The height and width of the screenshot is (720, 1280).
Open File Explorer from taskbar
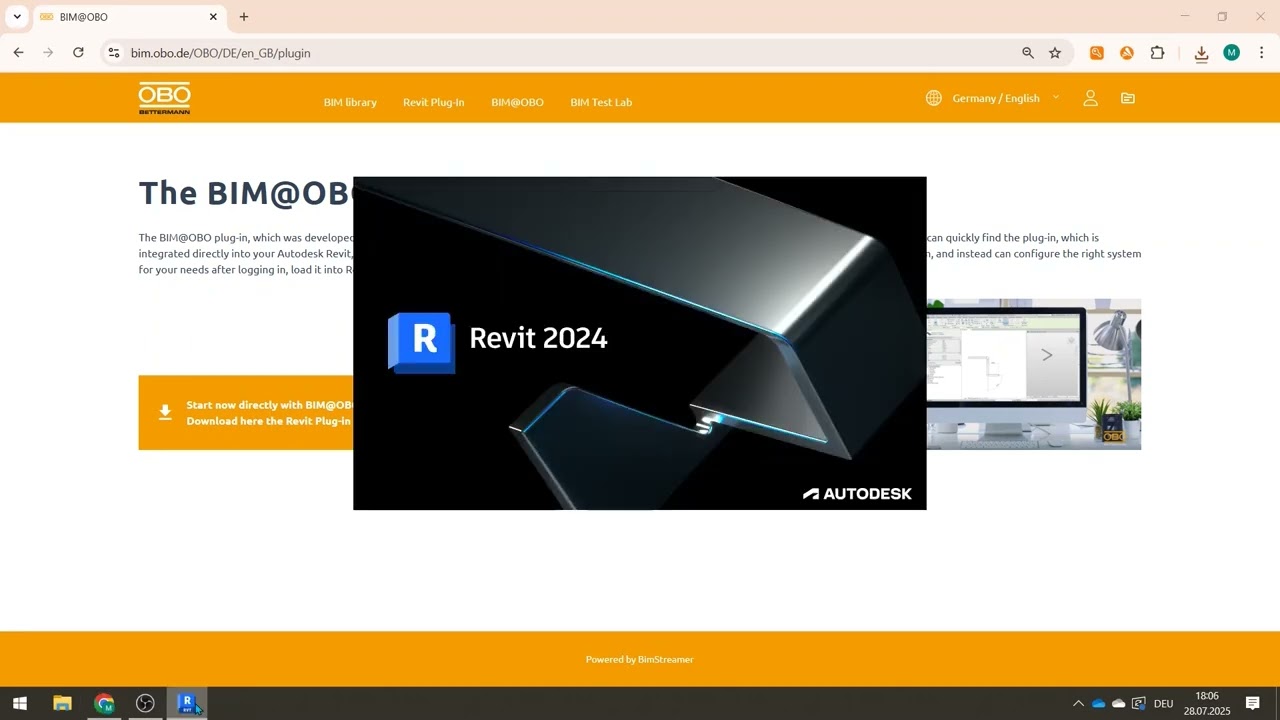tap(62, 703)
